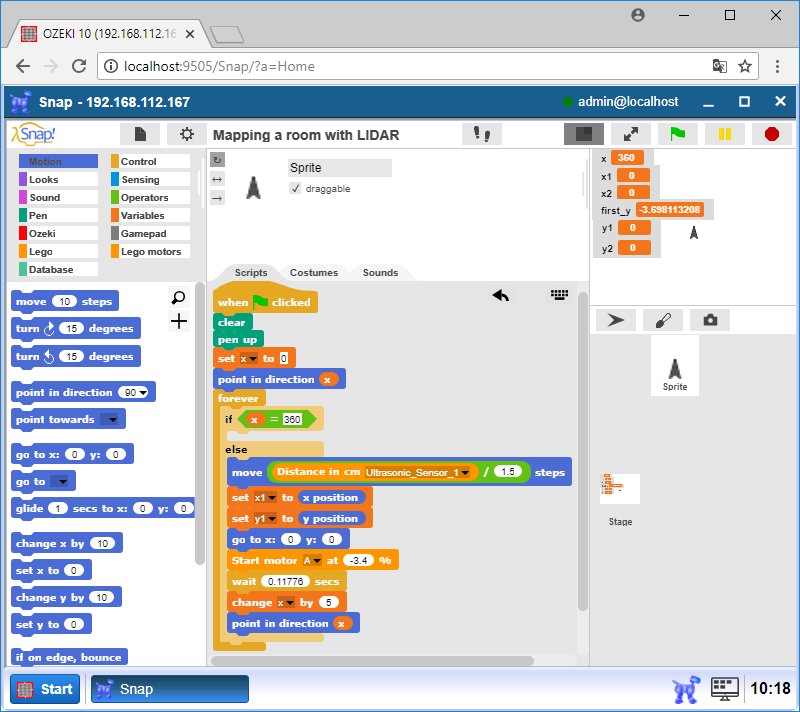The image size is (800, 712).
Task: Open the file document menu icon
Action: 140,134
